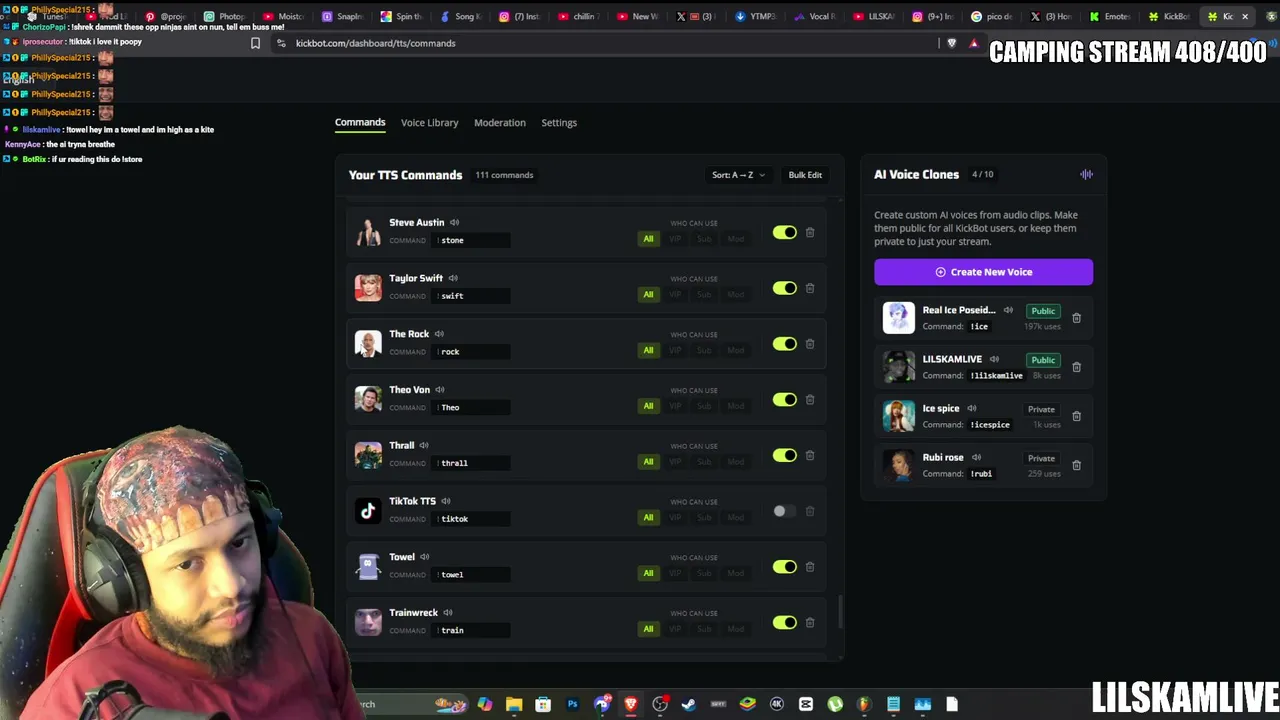Switch to the Commands tab
This screenshot has height=720, width=1280.
pyautogui.click(x=360, y=122)
